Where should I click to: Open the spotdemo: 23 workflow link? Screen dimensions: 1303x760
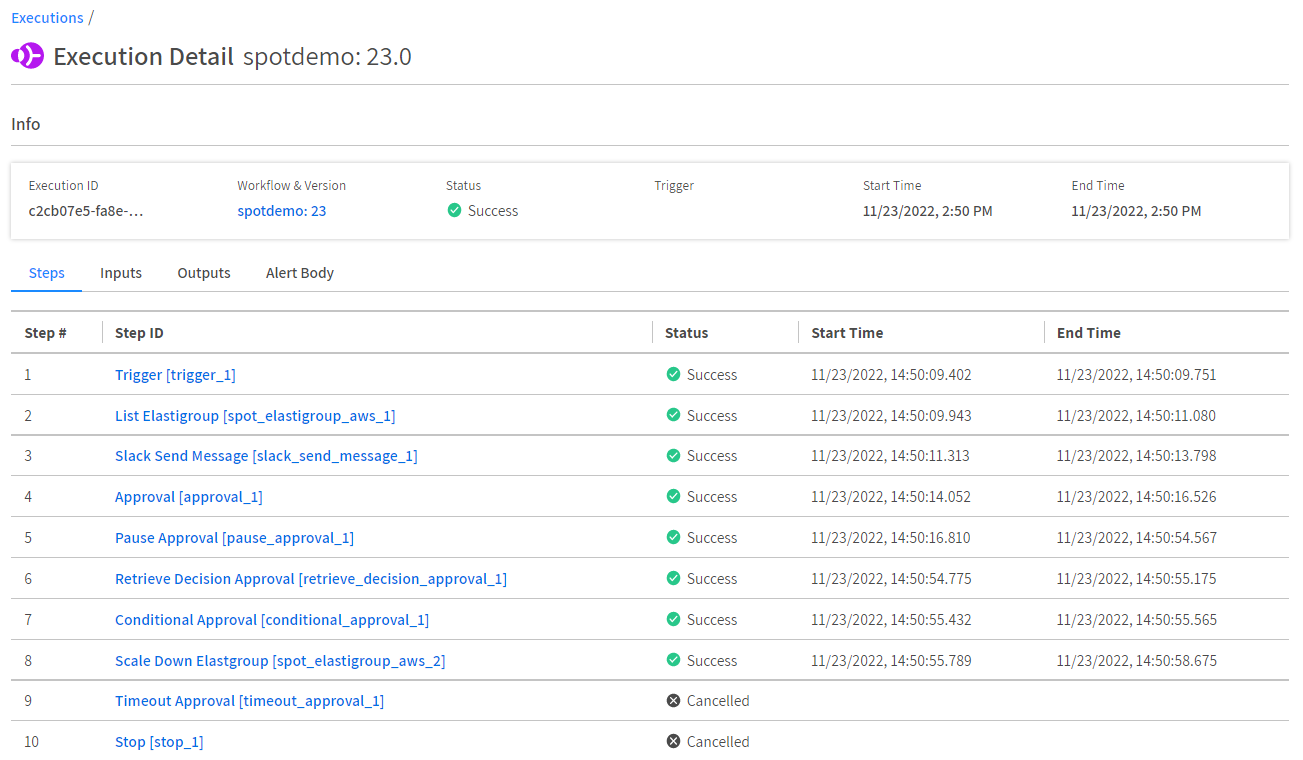(x=281, y=211)
